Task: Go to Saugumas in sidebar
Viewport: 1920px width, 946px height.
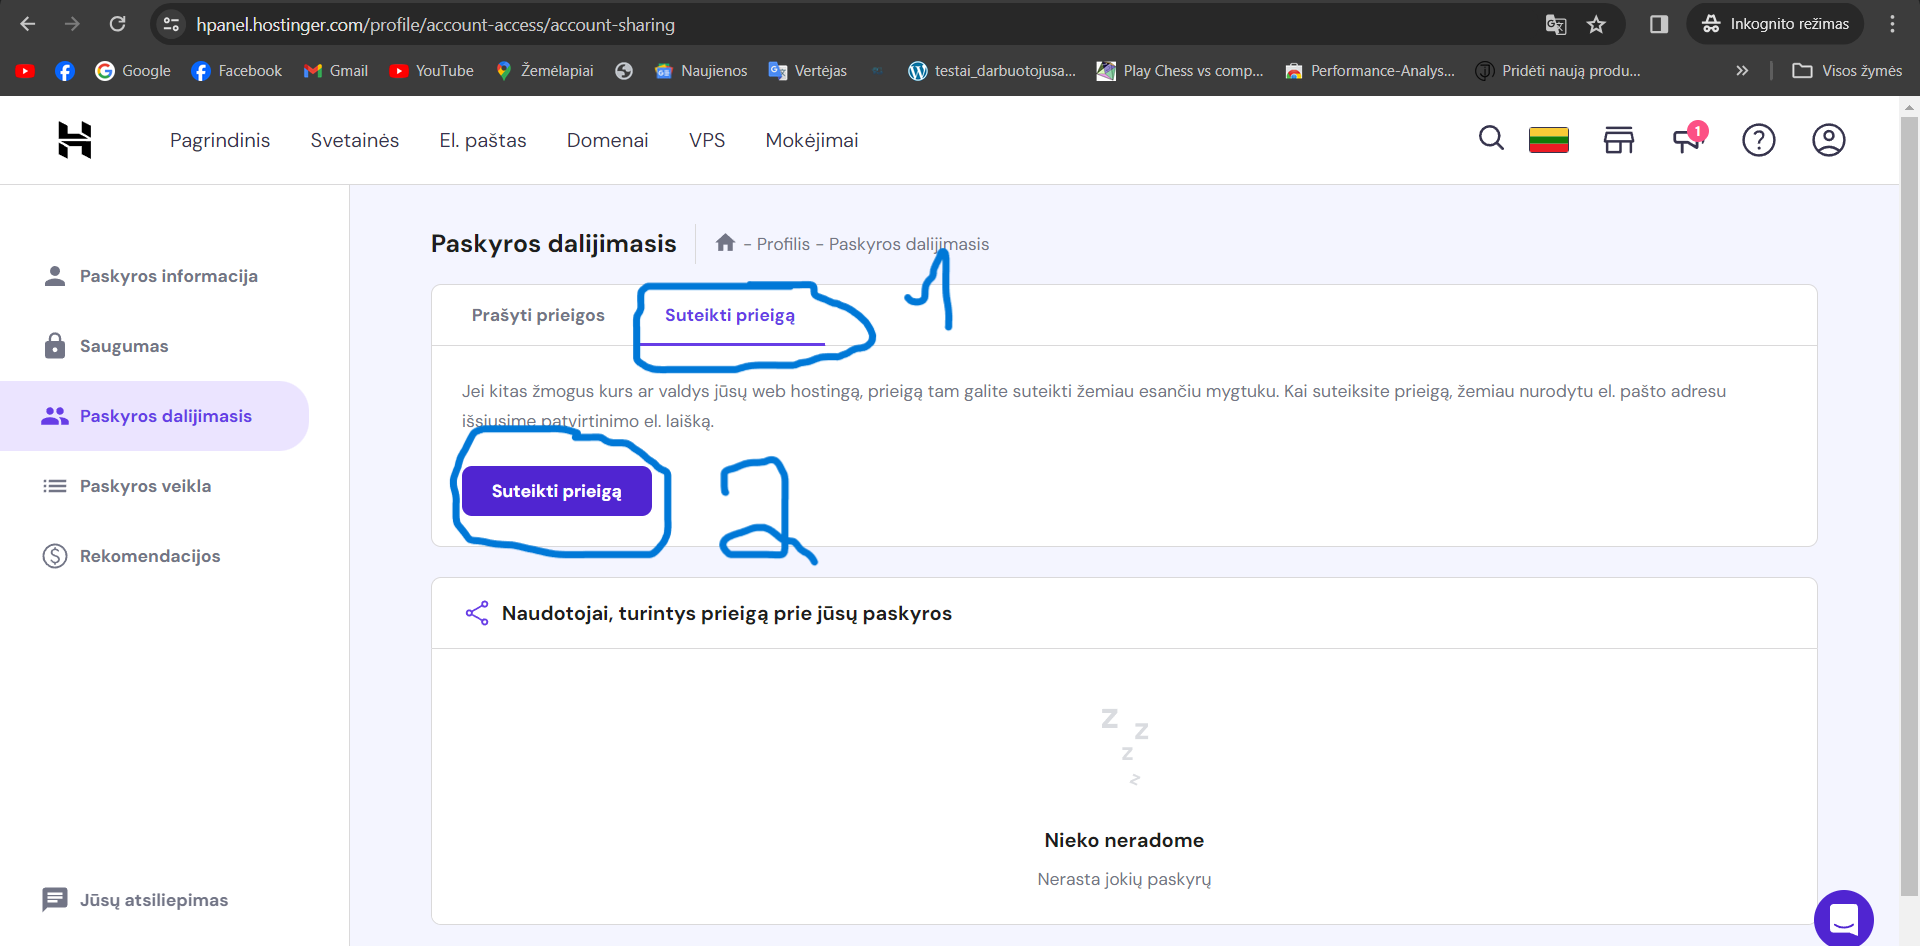Action: coord(124,346)
